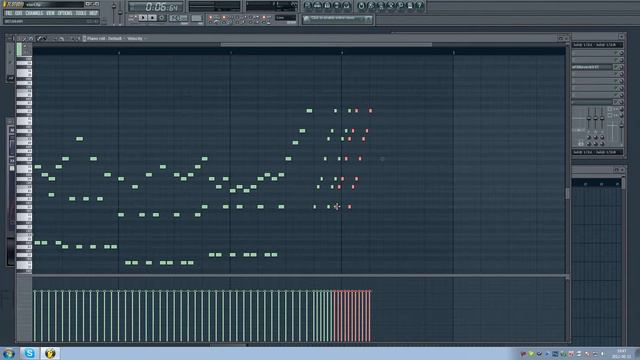Adjust the master pitch slider
640x360 pixels.
pyautogui.click(x=120, y=12)
